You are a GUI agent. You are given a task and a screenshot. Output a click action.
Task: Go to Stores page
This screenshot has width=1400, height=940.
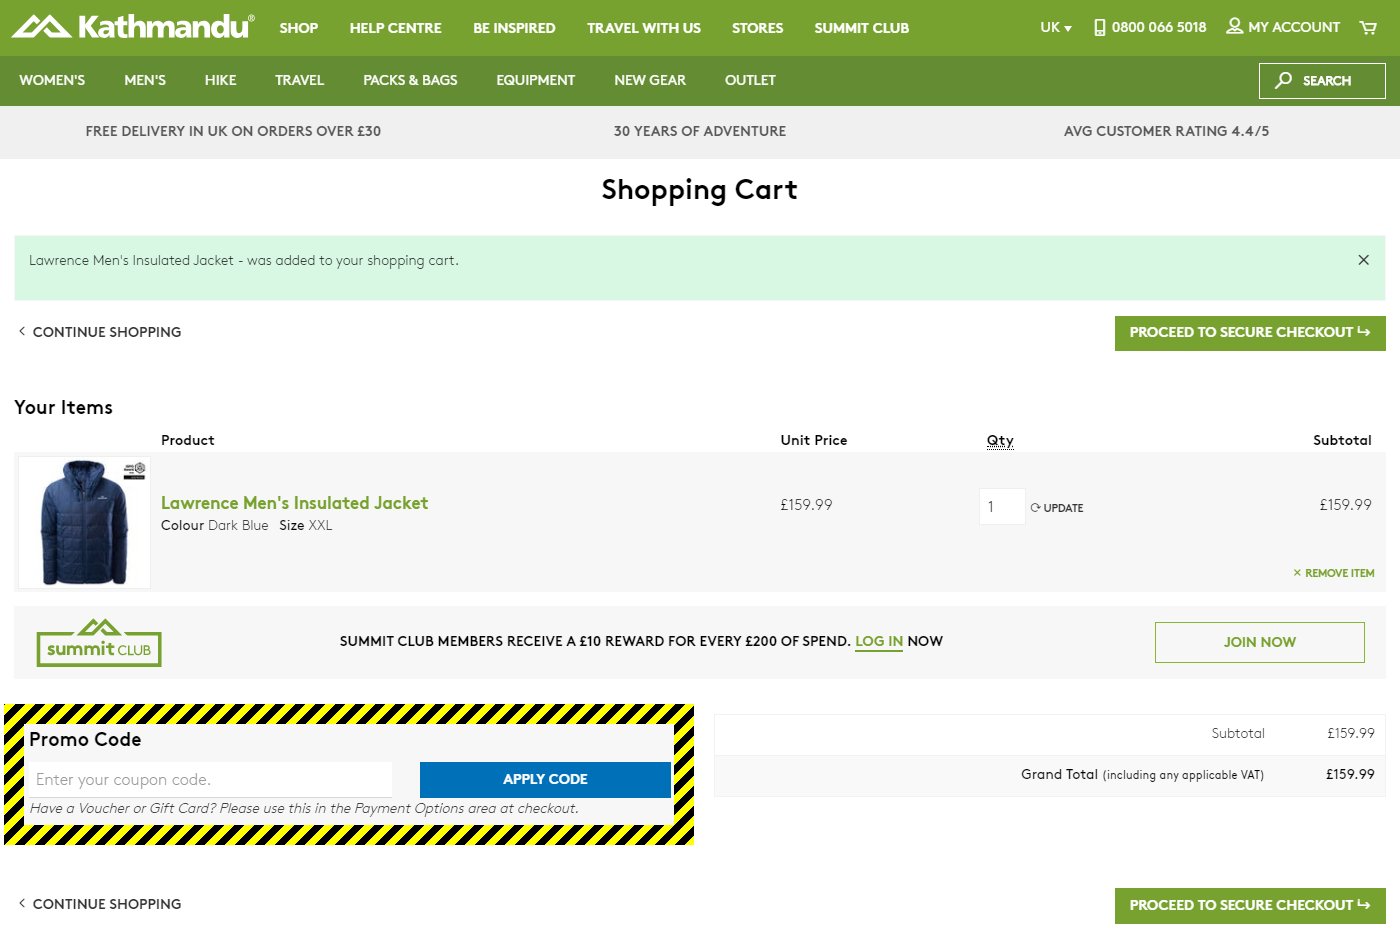757,28
